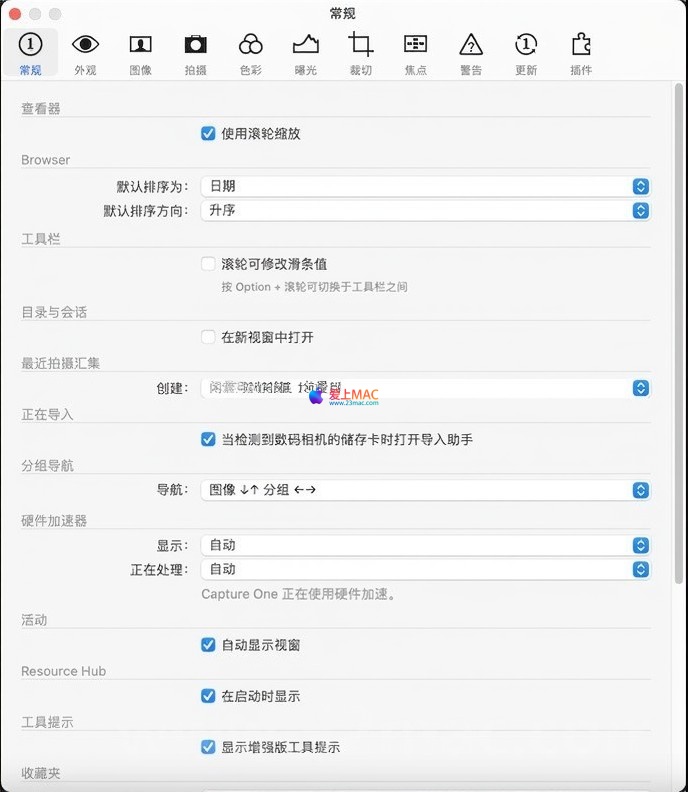Expand the 正在处理 hardware acceleration dropdown

tap(425, 569)
